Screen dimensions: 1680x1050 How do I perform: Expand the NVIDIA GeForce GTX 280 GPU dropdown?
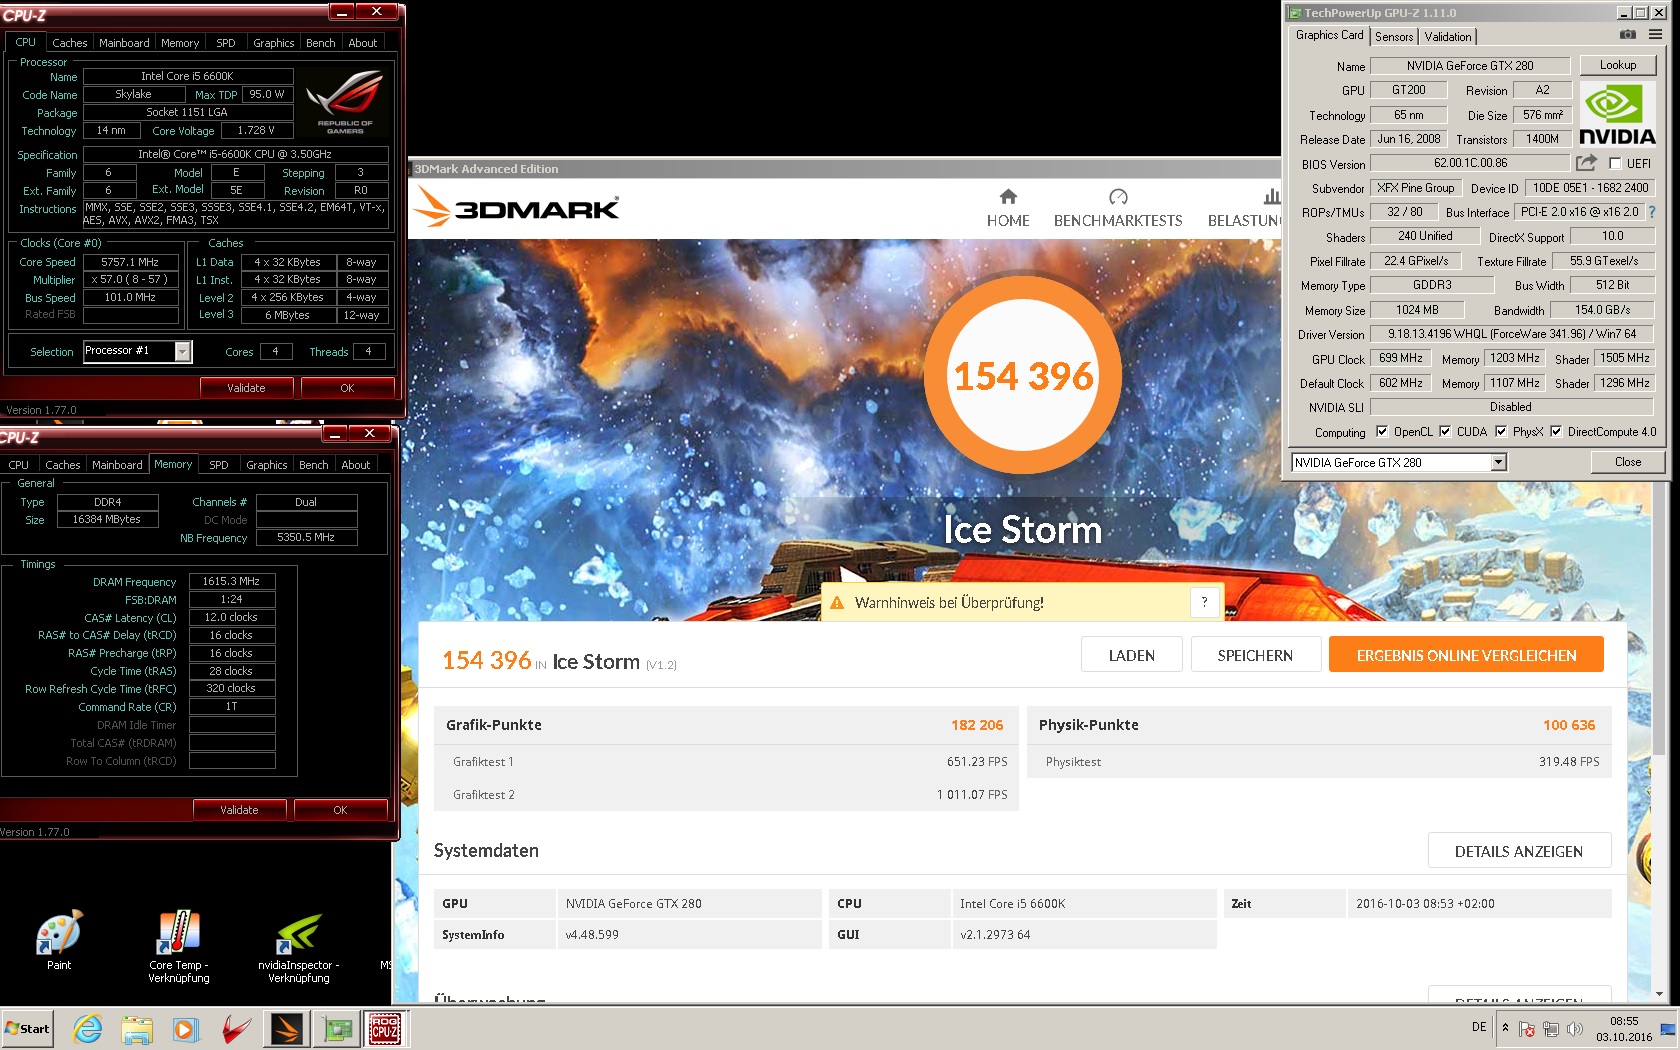pos(1498,462)
